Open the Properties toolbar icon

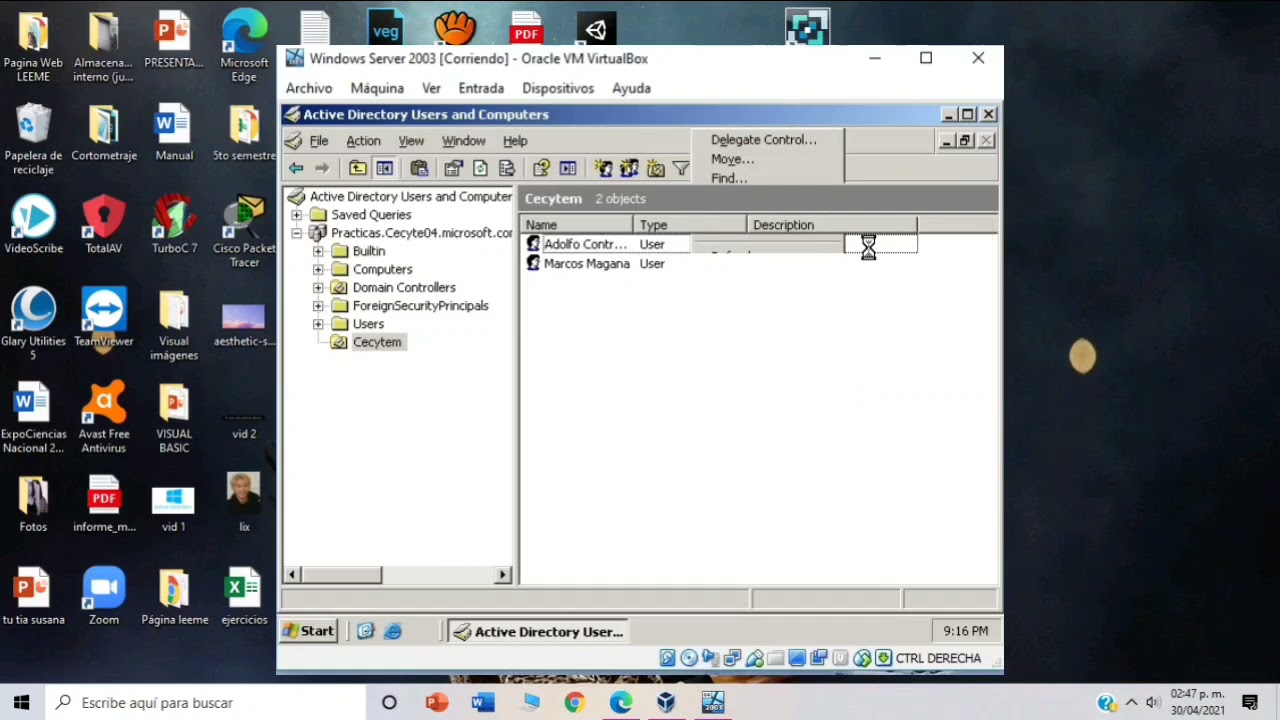click(454, 169)
